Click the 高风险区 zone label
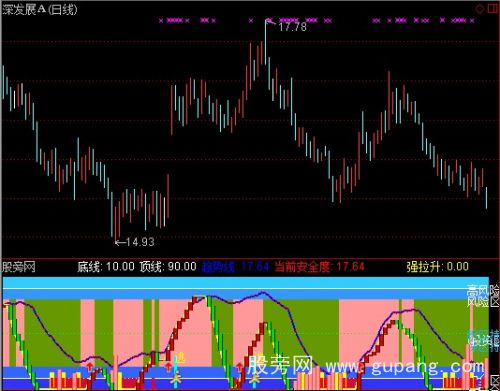Viewport: 500px width, 391px height. pyautogui.click(x=483, y=291)
